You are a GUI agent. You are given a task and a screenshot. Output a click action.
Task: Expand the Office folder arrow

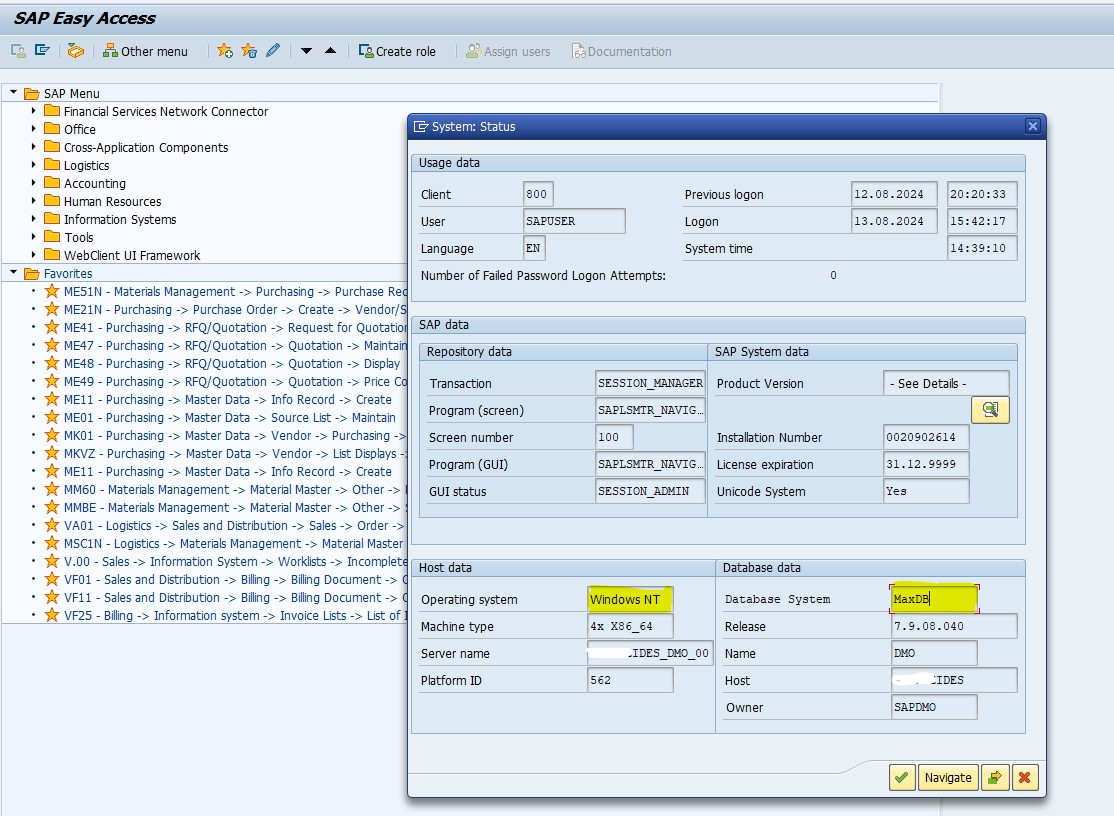[x=33, y=129]
